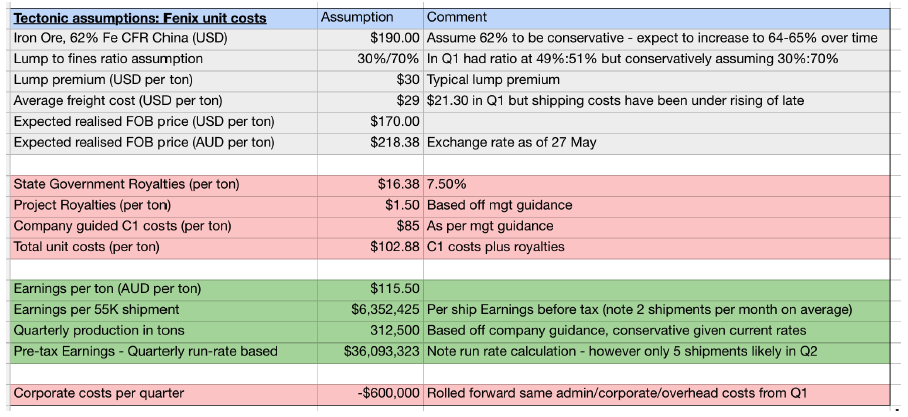Click the $190.00 iron ore price cell
This screenshot has width=908, height=417.
pyautogui.click(x=394, y=38)
